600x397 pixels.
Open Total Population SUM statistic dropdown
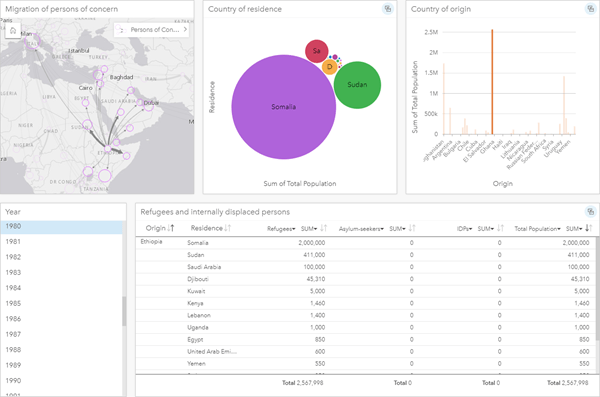[x=574, y=229]
